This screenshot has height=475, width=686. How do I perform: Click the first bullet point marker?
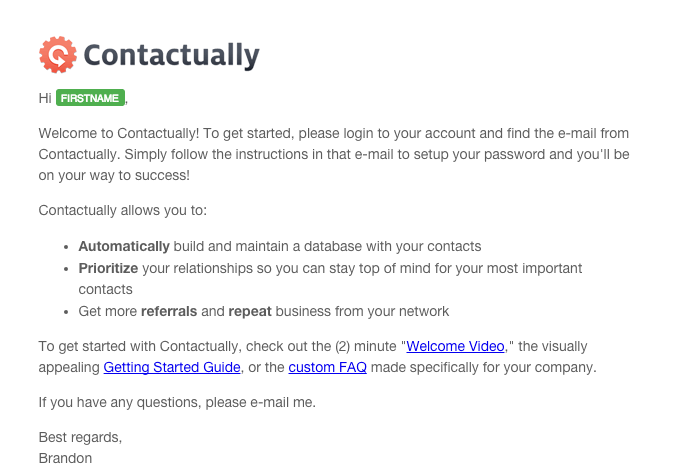coord(66,247)
